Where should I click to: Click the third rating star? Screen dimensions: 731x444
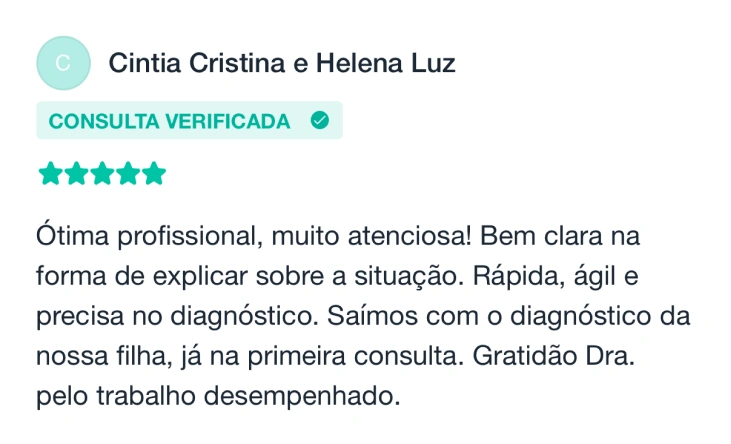tap(101, 174)
